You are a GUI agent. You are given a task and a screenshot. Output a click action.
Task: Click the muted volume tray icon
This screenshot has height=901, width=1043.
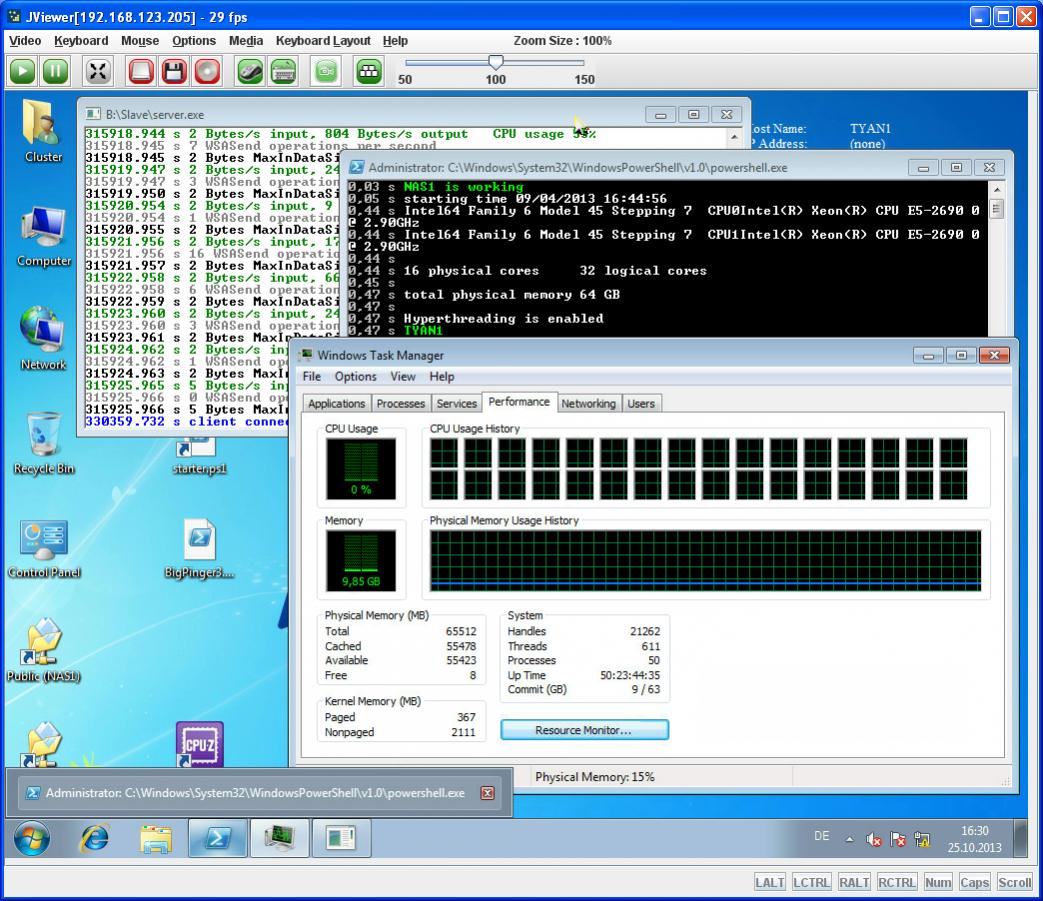(873, 840)
